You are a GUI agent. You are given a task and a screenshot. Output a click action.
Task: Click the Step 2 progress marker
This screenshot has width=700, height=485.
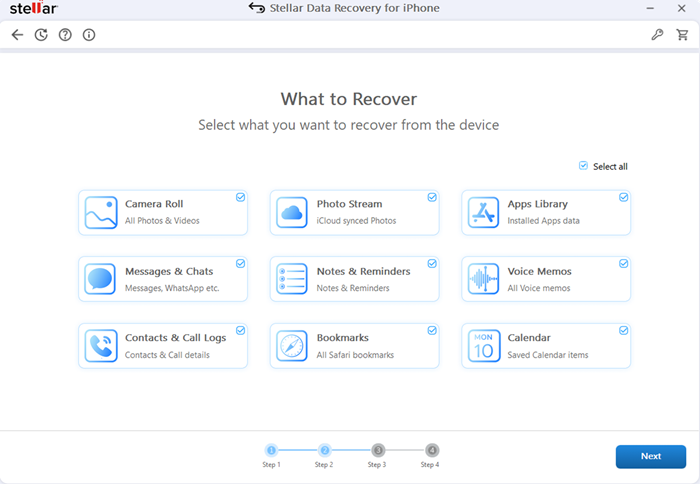pyautogui.click(x=325, y=451)
